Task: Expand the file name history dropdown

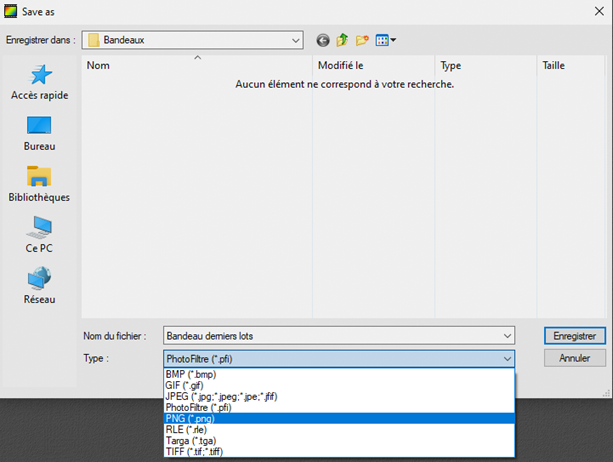Action: (x=508, y=336)
